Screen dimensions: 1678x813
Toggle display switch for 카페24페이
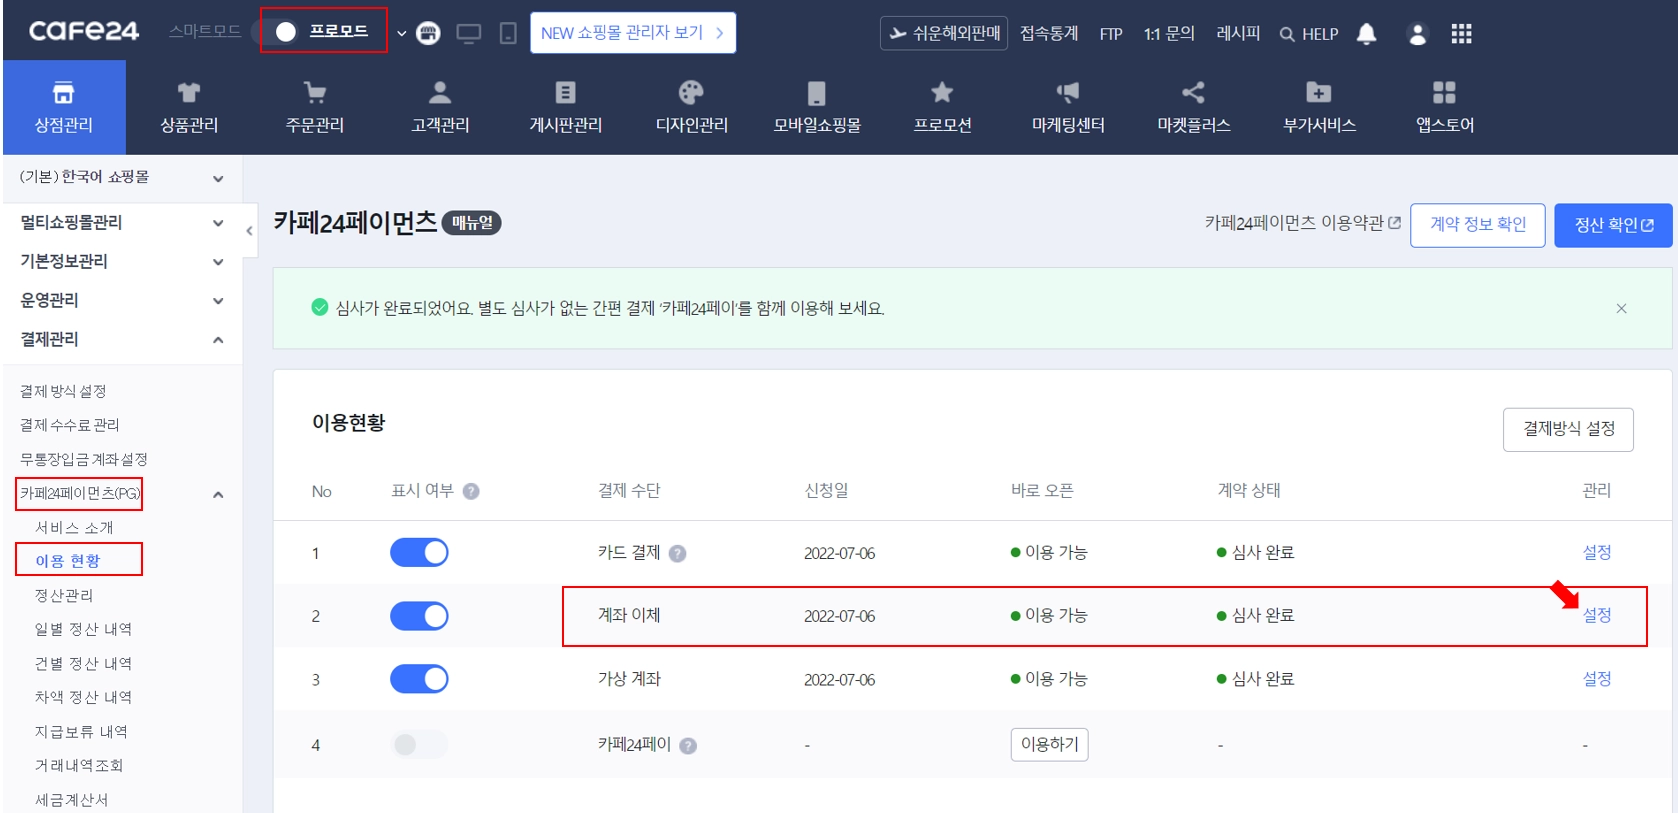pyautogui.click(x=419, y=744)
